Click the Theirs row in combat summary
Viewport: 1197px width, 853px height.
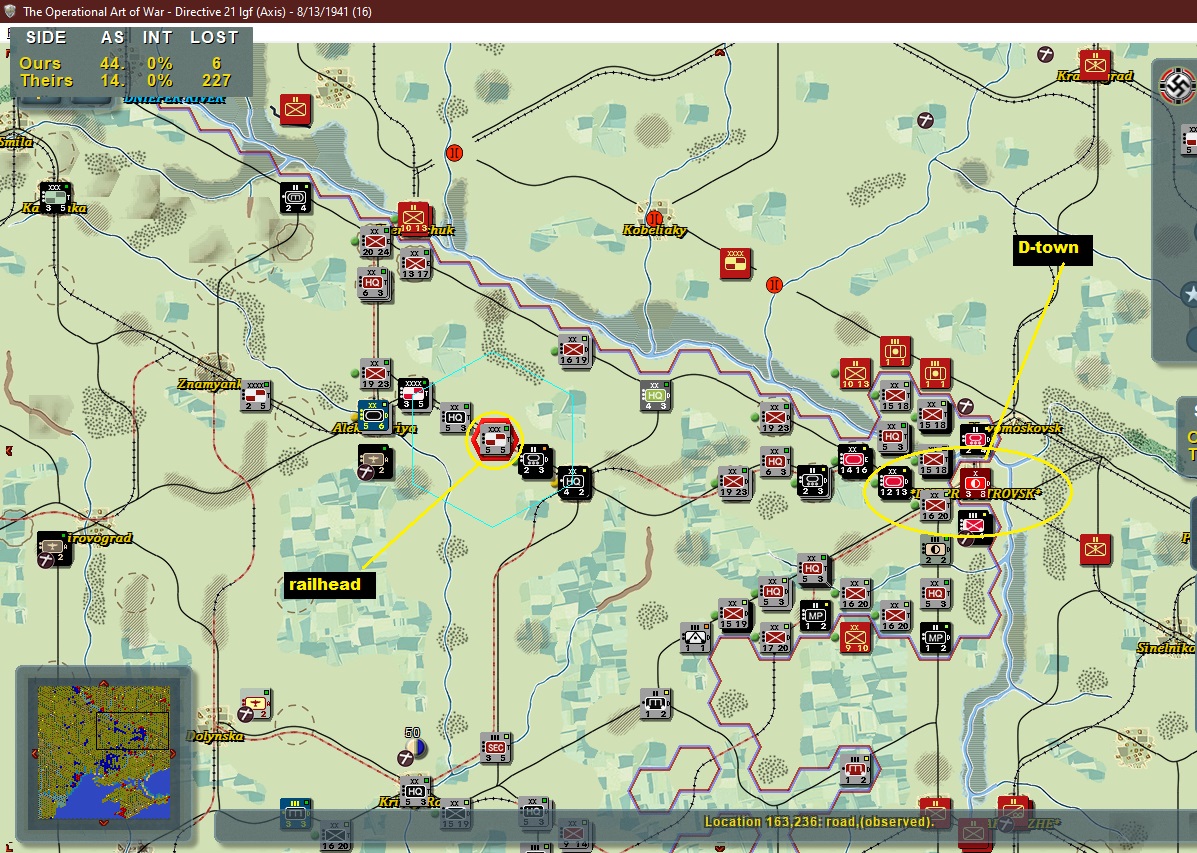coord(128,80)
